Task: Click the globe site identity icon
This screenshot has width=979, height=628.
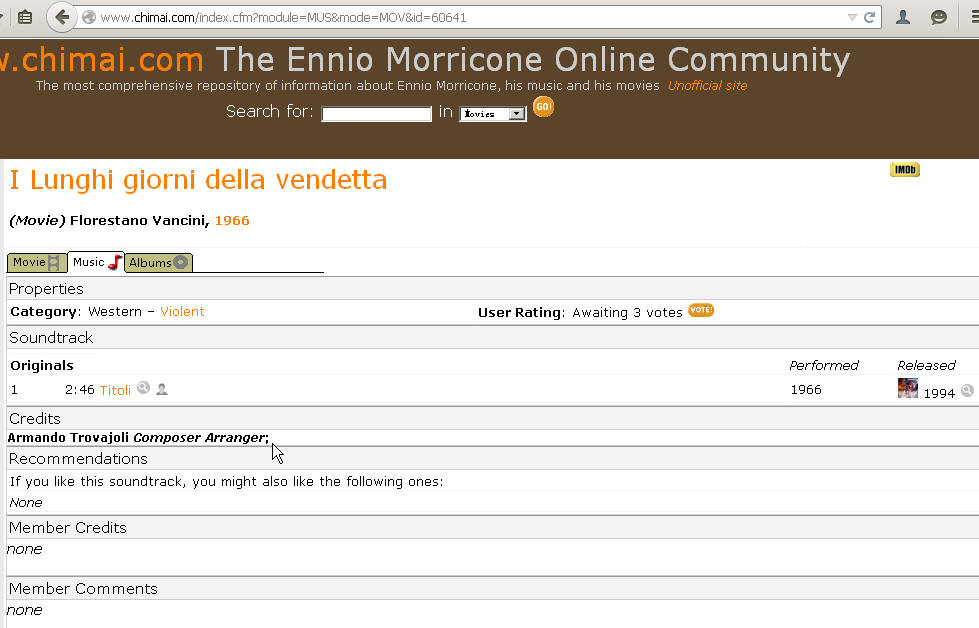Action: tap(89, 17)
